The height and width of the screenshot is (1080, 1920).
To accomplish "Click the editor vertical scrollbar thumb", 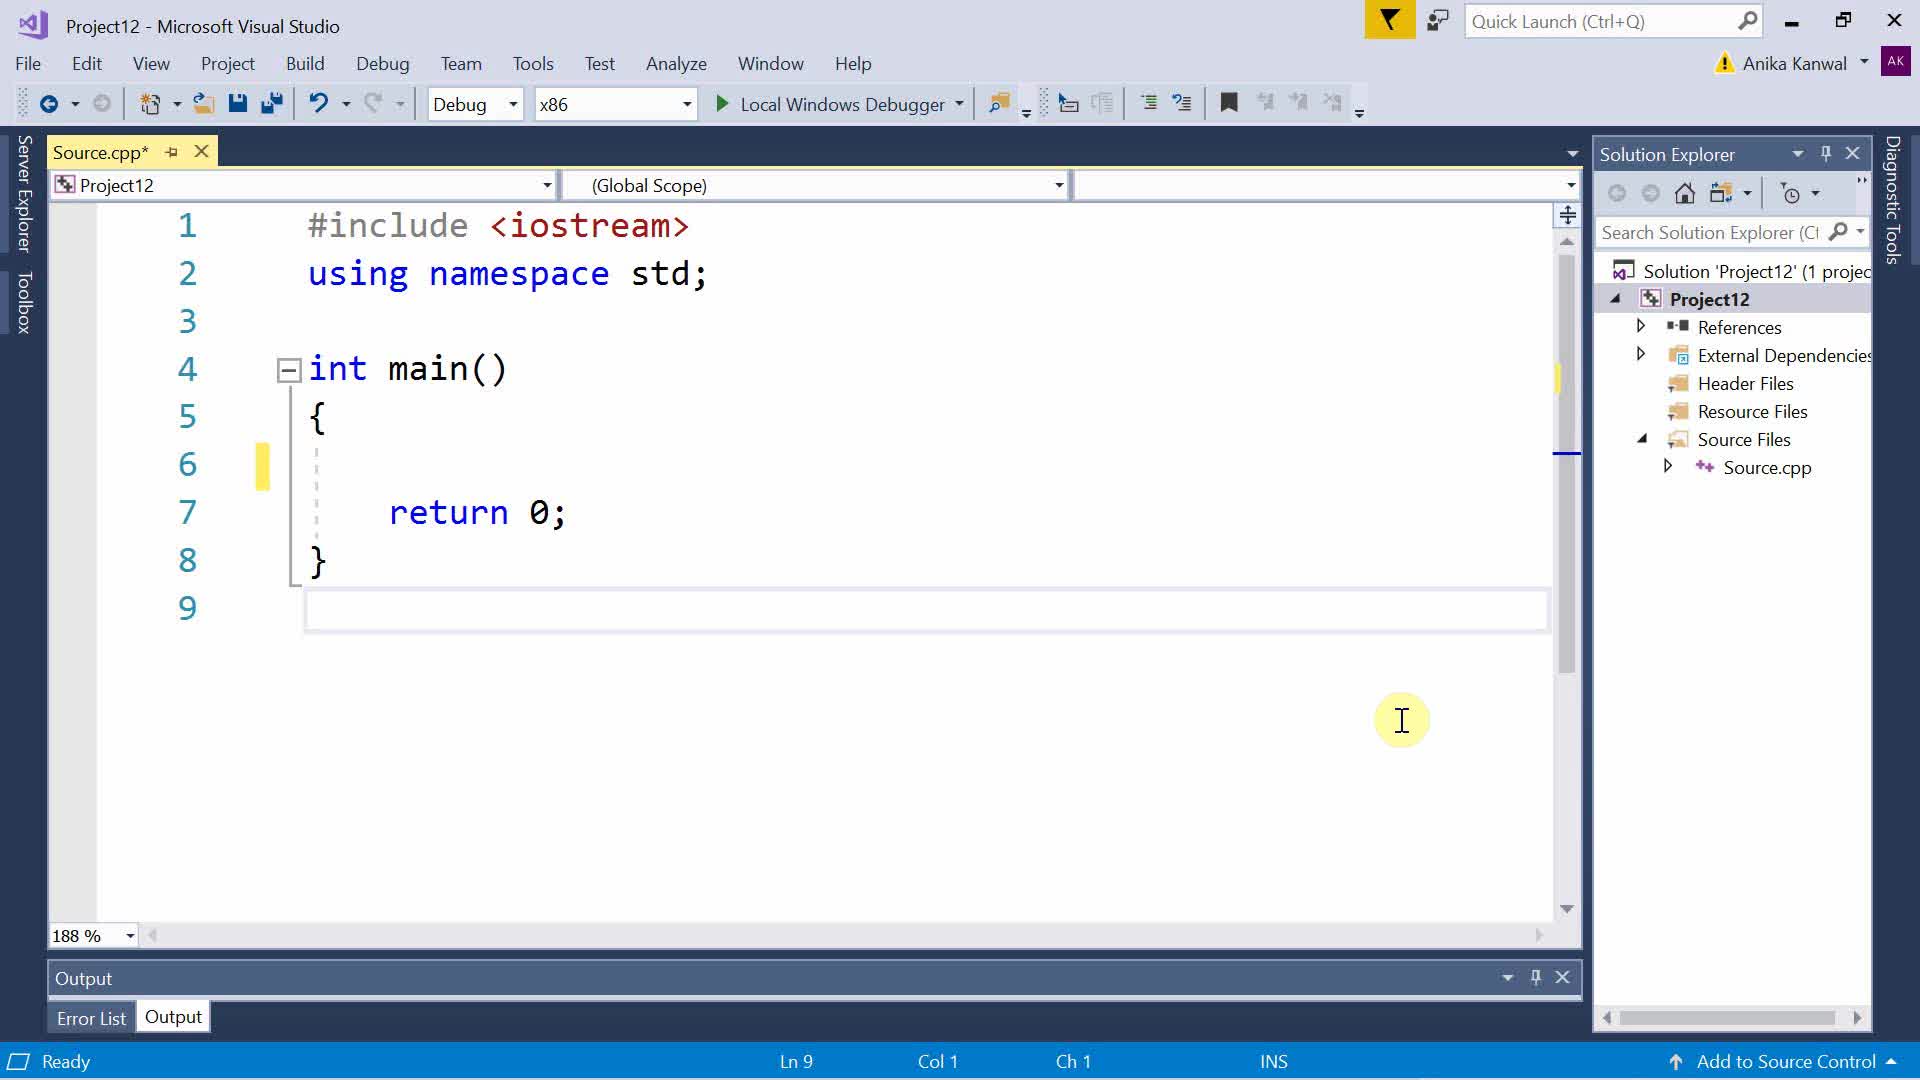I will point(1566,463).
